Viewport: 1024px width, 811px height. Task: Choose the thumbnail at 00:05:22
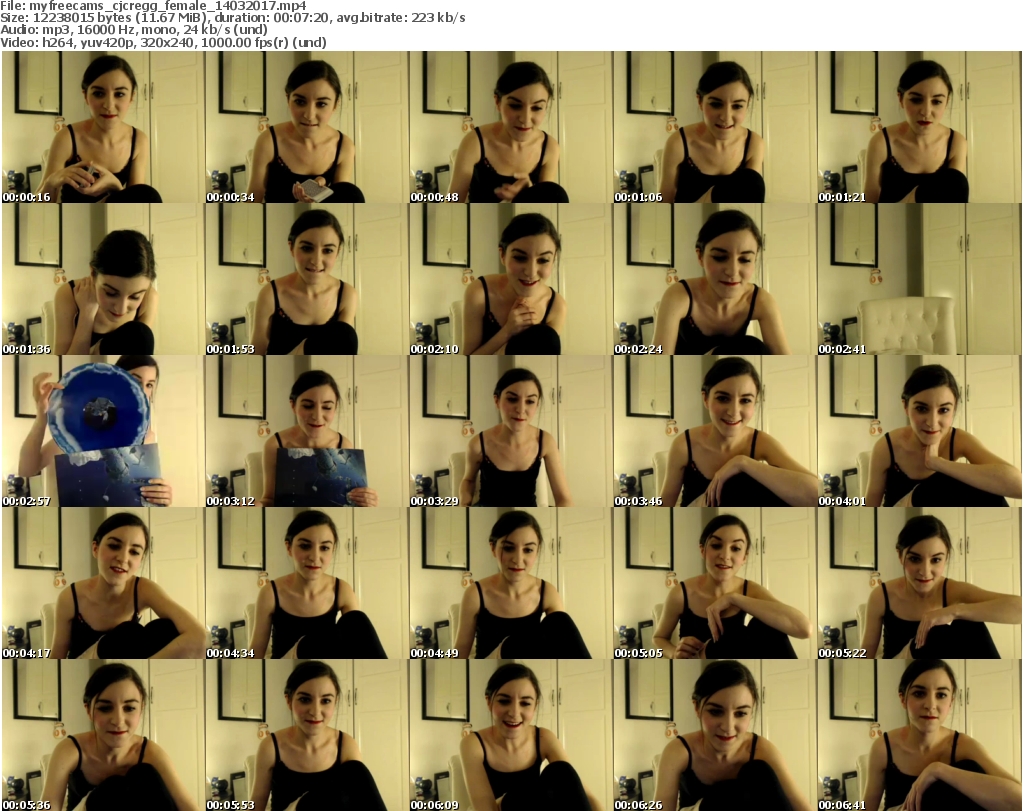(919, 583)
